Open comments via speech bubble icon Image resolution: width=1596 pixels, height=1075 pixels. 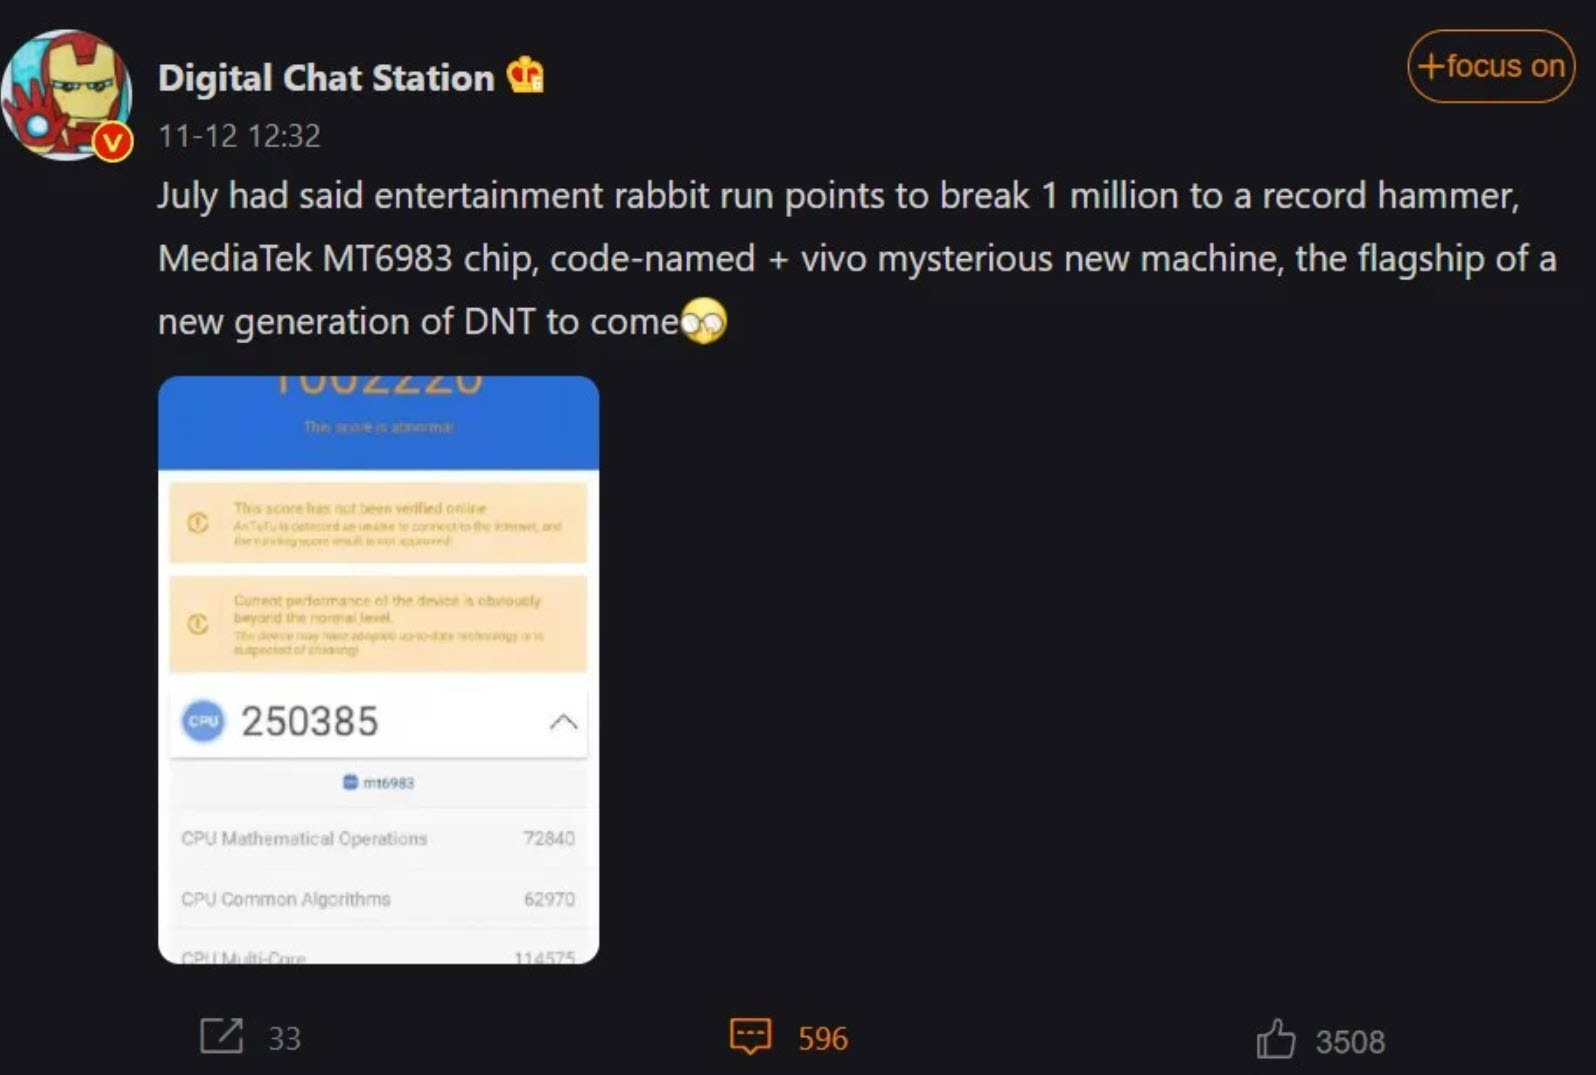(750, 1037)
